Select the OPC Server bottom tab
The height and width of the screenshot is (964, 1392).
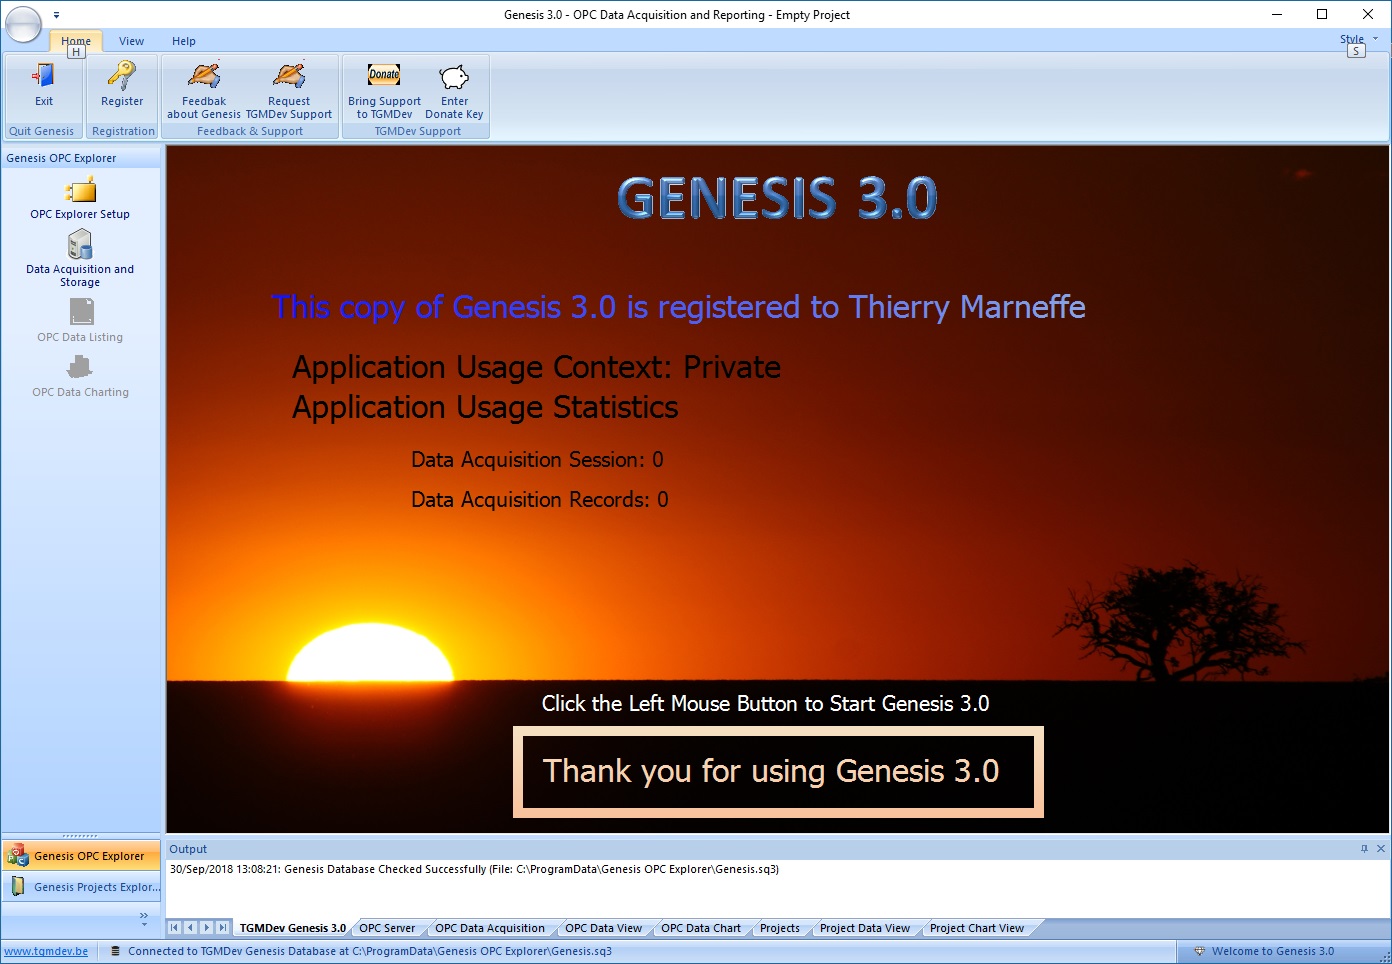pos(387,928)
